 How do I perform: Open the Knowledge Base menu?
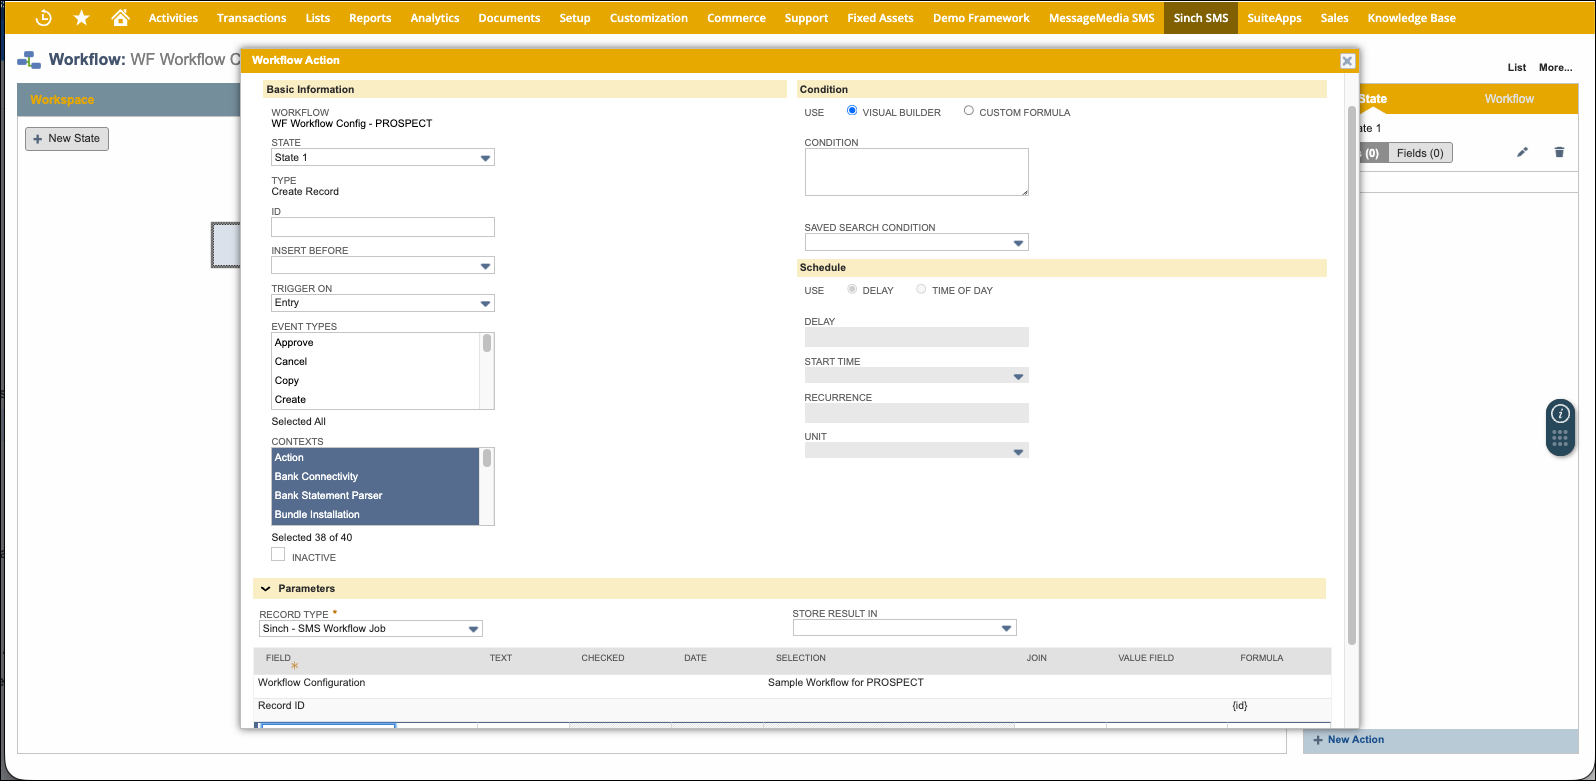click(x=1411, y=18)
